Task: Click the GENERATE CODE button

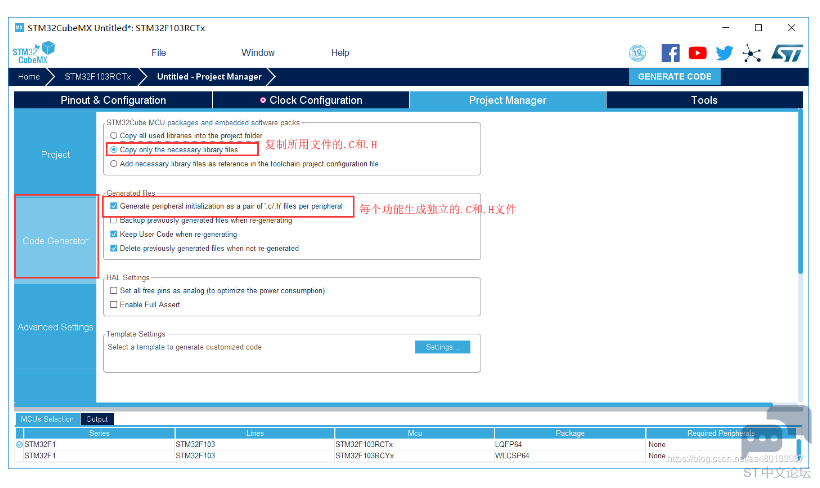Action: (675, 76)
